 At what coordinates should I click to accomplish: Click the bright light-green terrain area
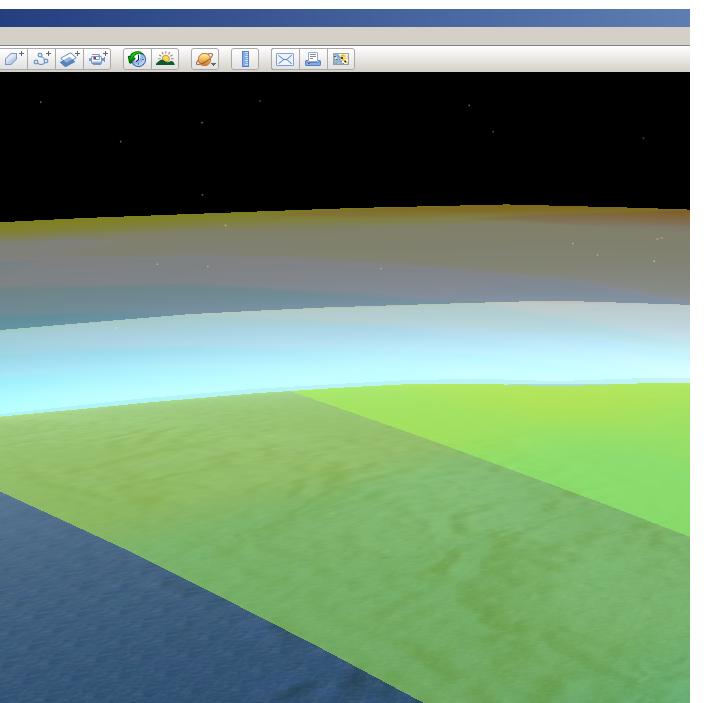coord(560,440)
